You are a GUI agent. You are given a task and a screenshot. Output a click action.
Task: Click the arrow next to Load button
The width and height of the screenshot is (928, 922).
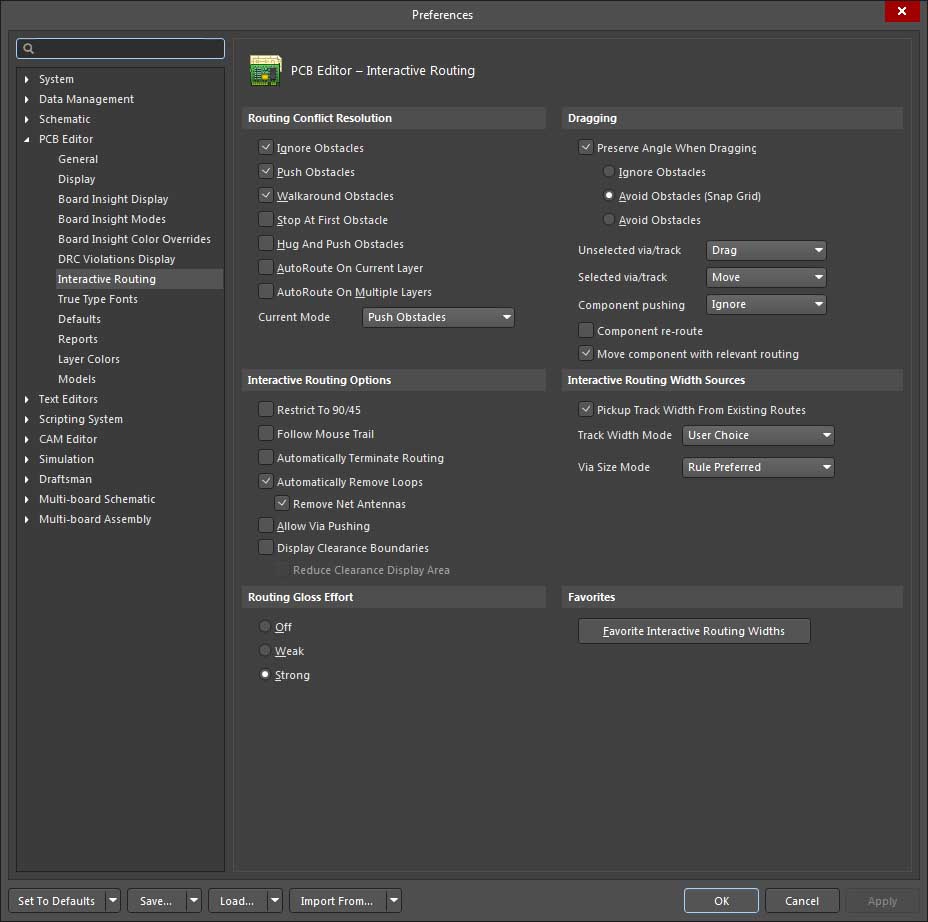click(x=274, y=901)
